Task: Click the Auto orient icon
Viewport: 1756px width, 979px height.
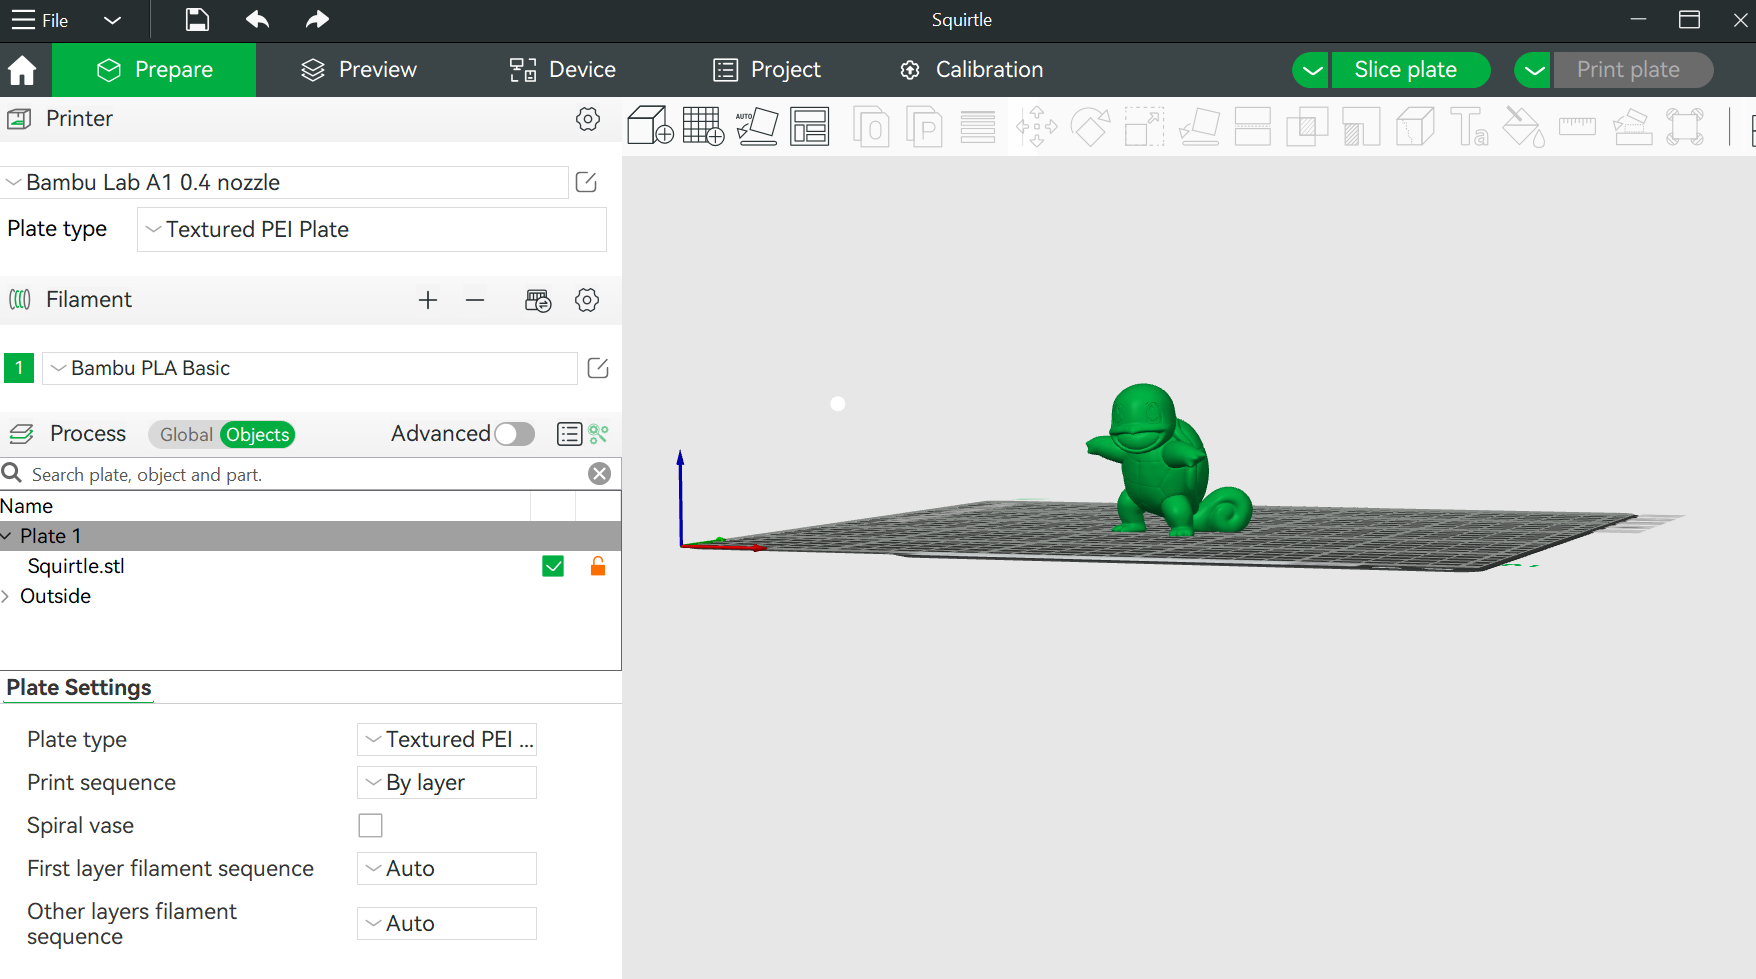Action: pyautogui.click(x=757, y=126)
